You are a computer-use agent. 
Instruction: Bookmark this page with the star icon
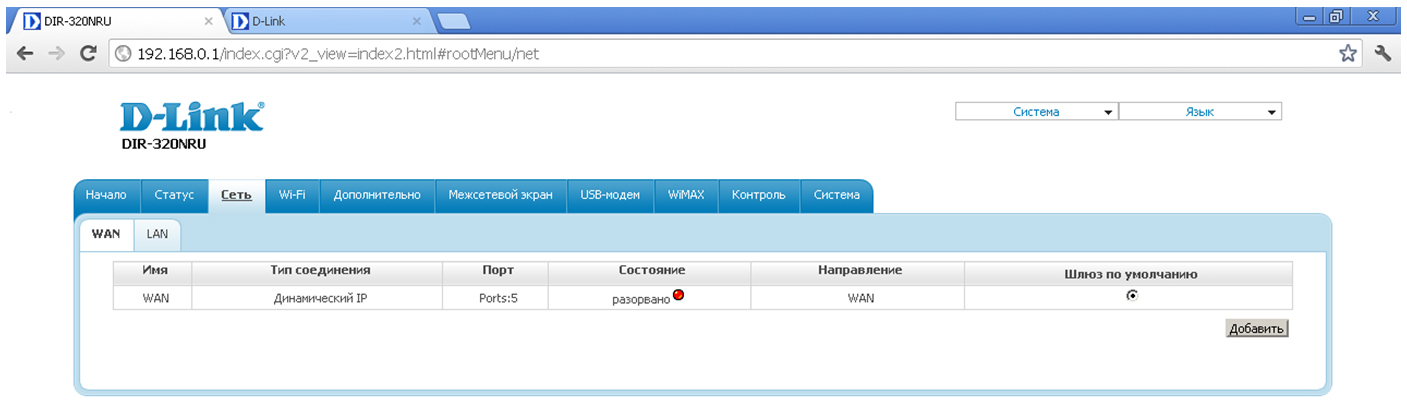pos(1348,54)
